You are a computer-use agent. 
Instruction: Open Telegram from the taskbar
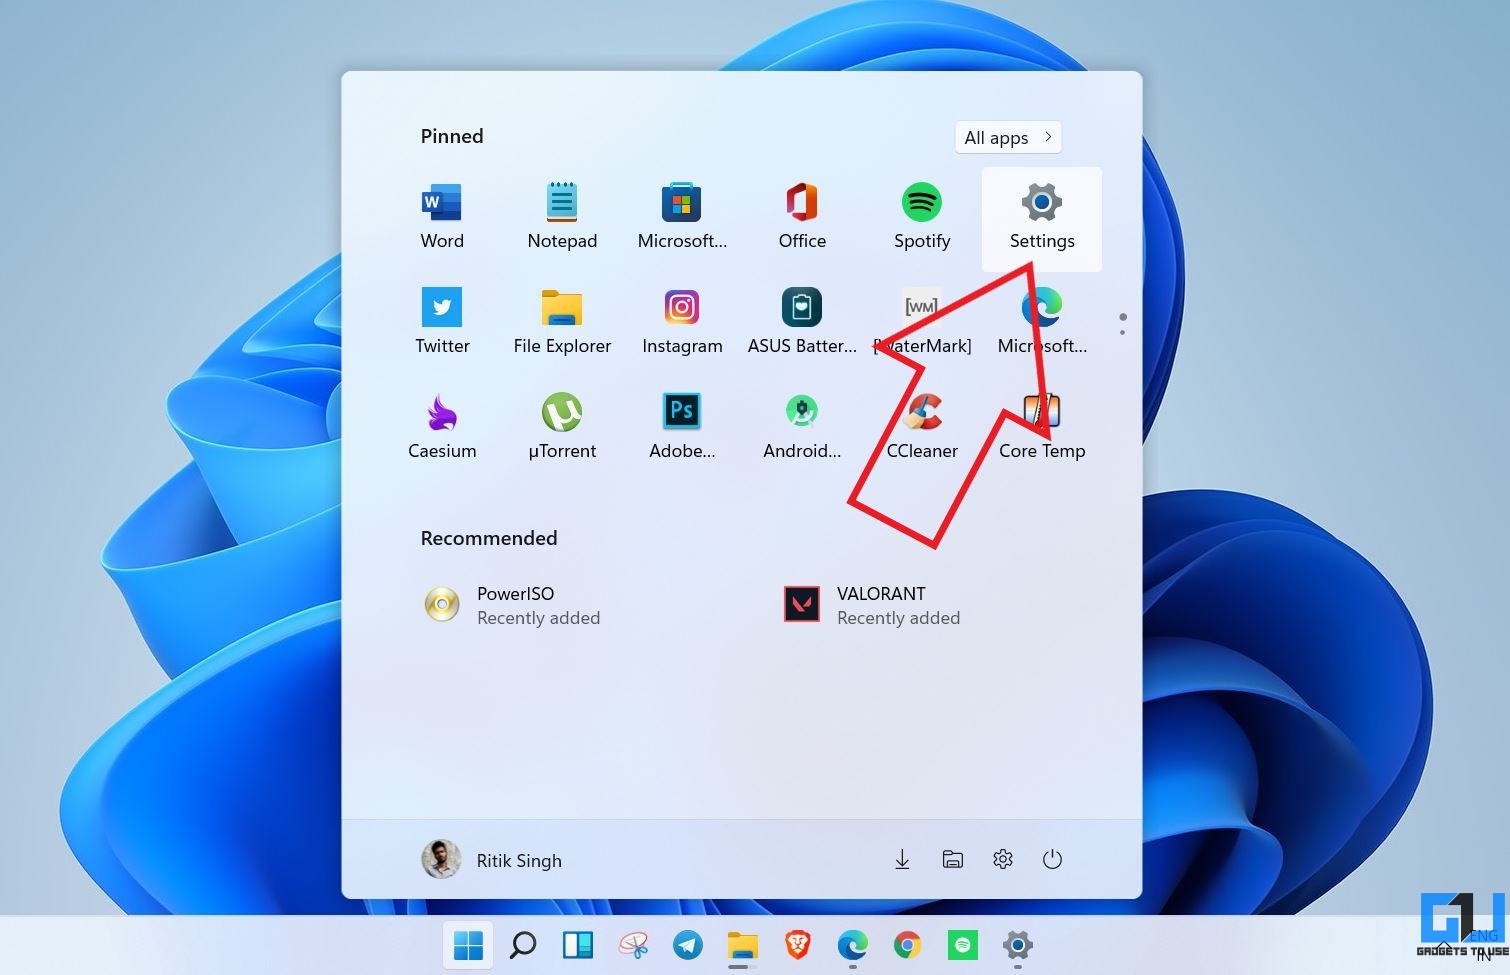(688, 945)
